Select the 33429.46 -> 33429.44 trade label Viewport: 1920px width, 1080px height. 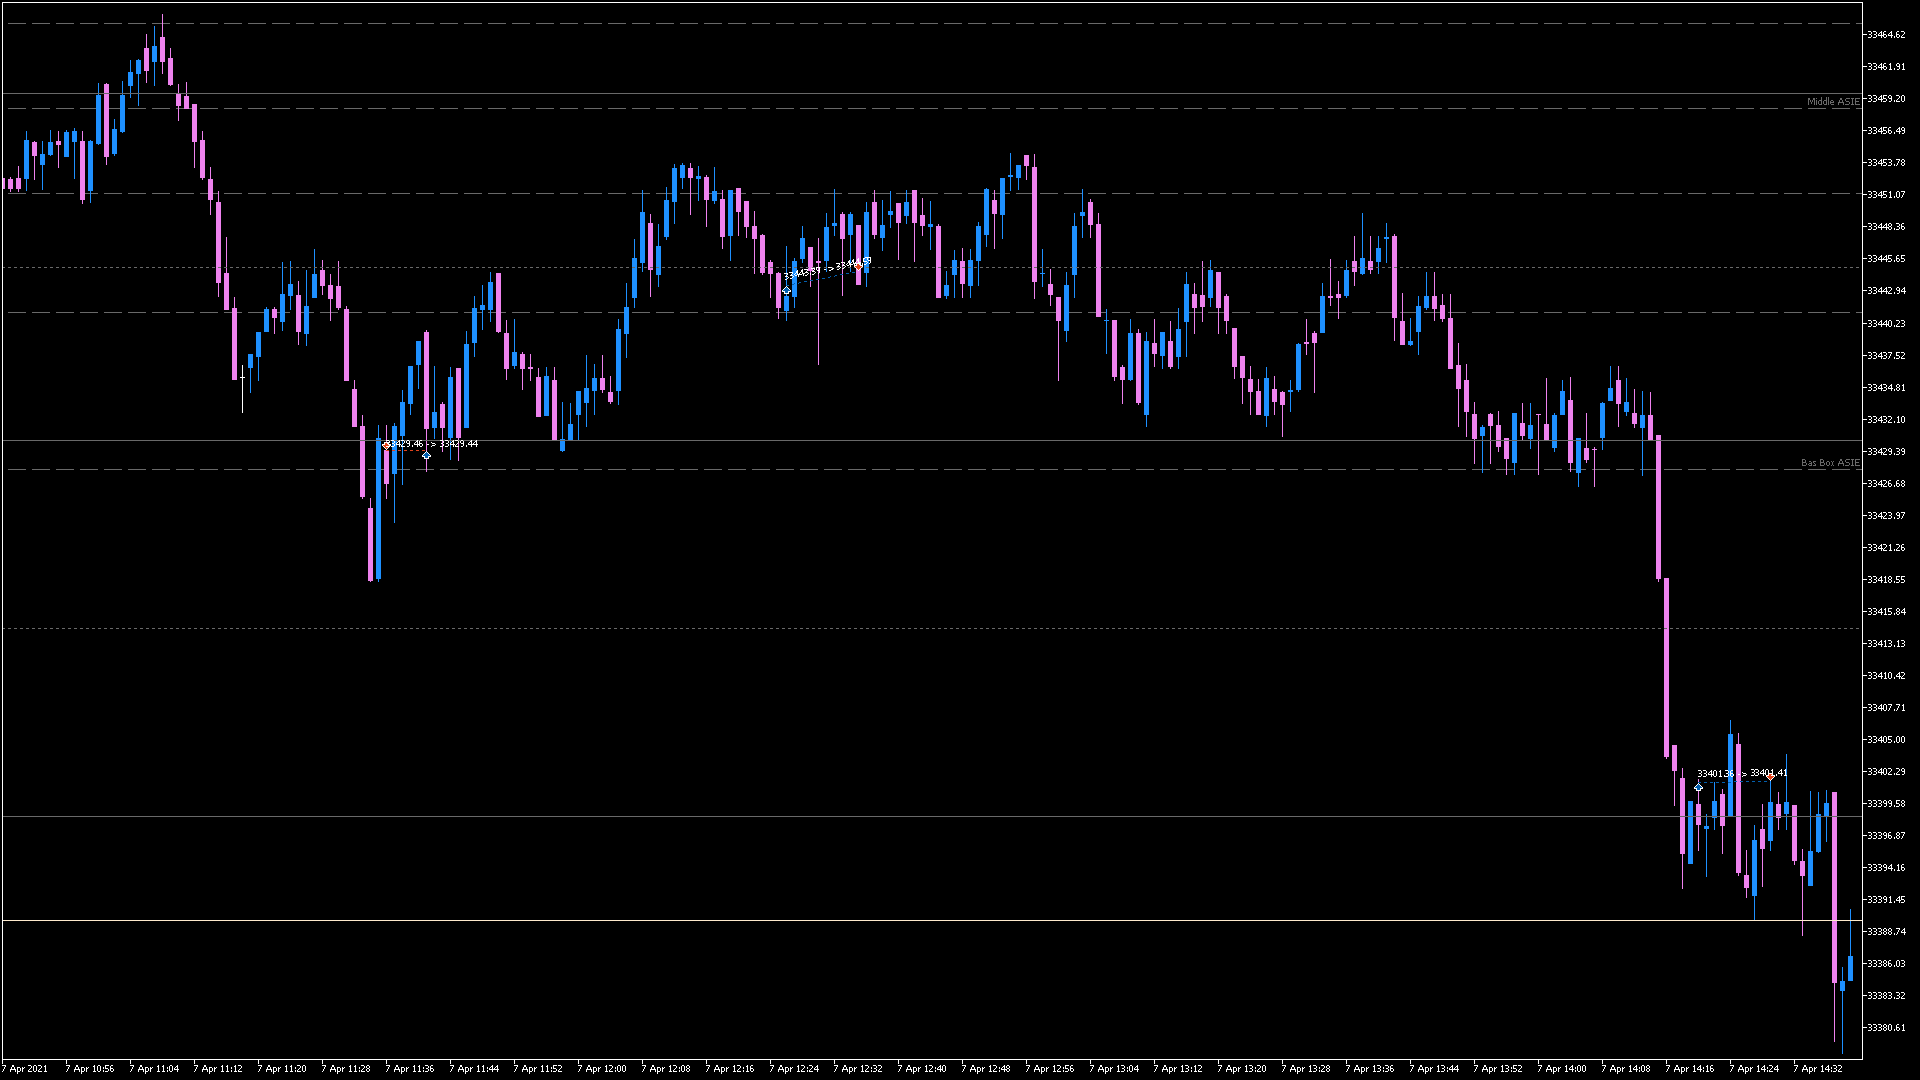[x=434, y=444]
